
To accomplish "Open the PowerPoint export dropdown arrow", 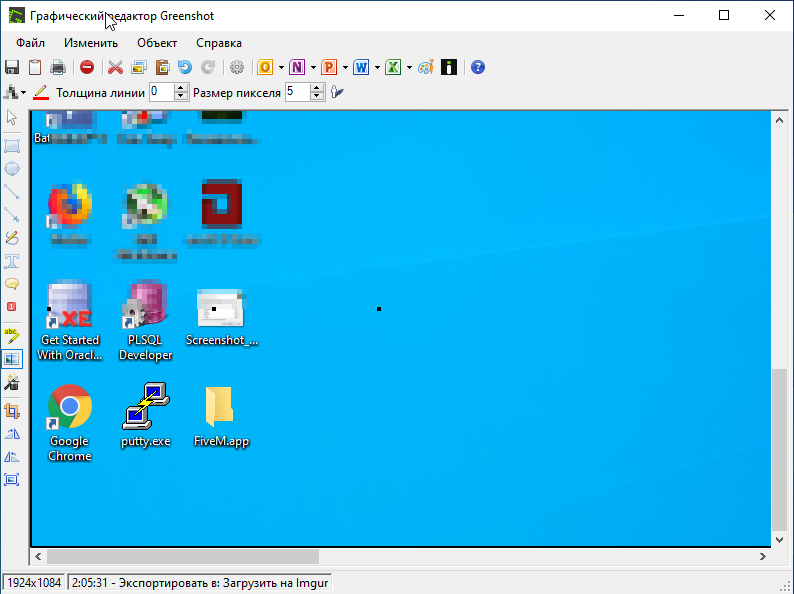I will (345, 67).
